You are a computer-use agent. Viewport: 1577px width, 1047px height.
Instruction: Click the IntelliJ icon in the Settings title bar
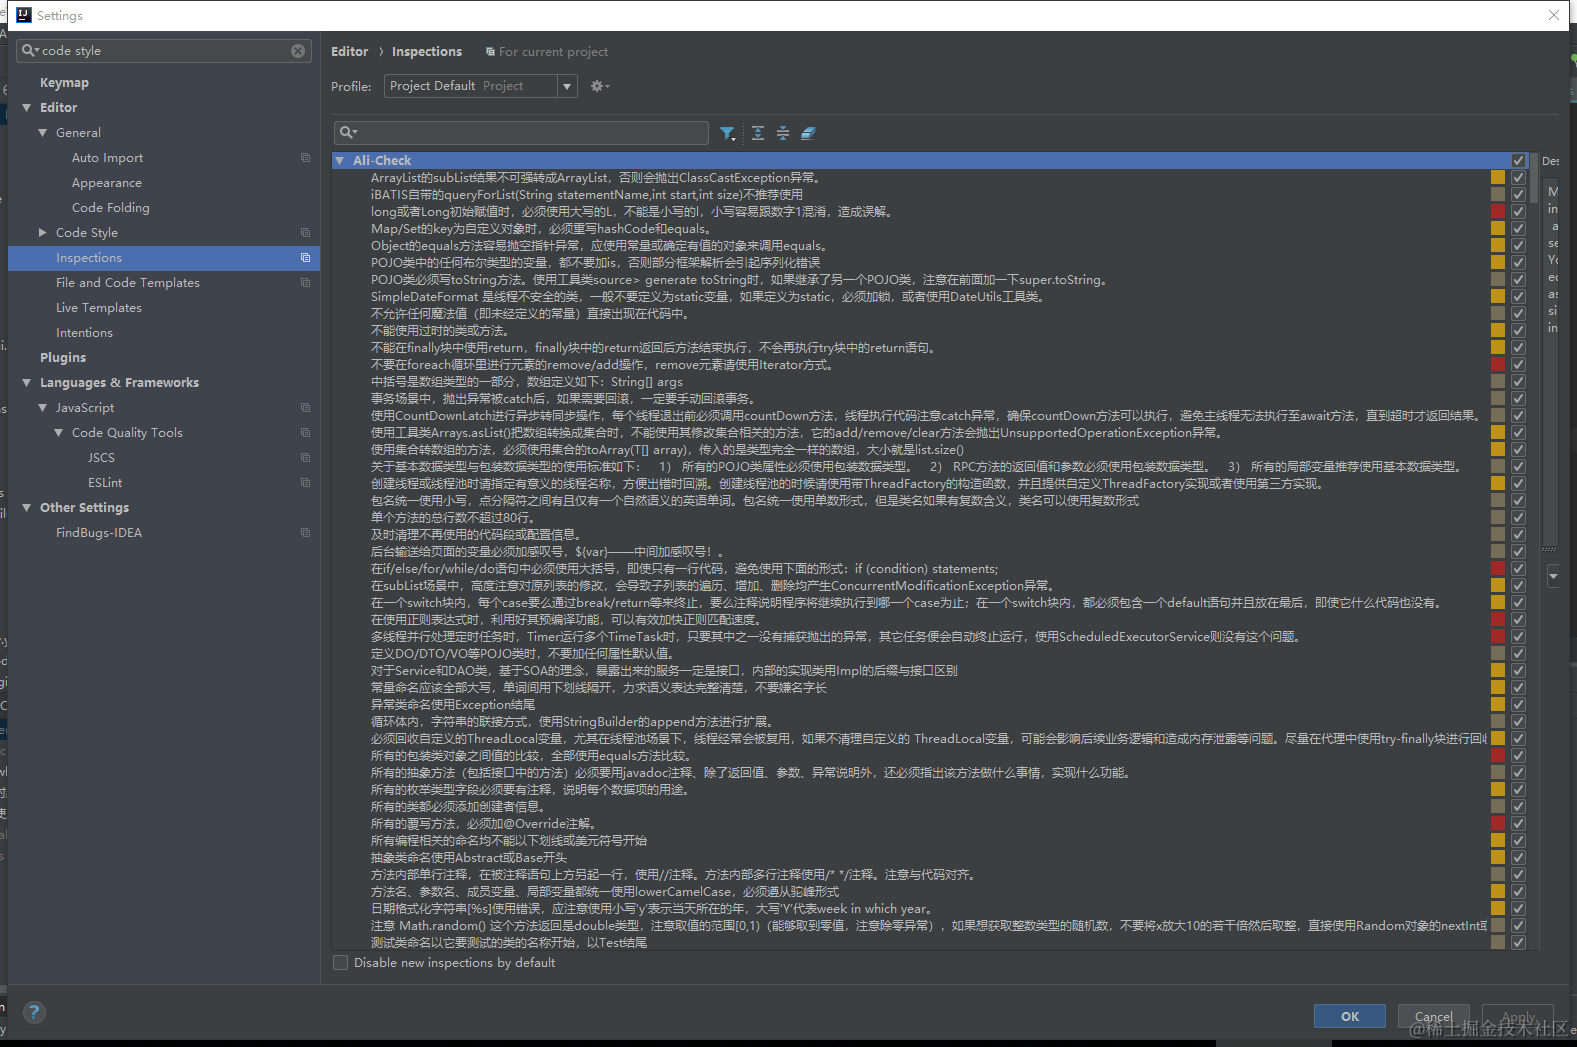pos(24,15)
